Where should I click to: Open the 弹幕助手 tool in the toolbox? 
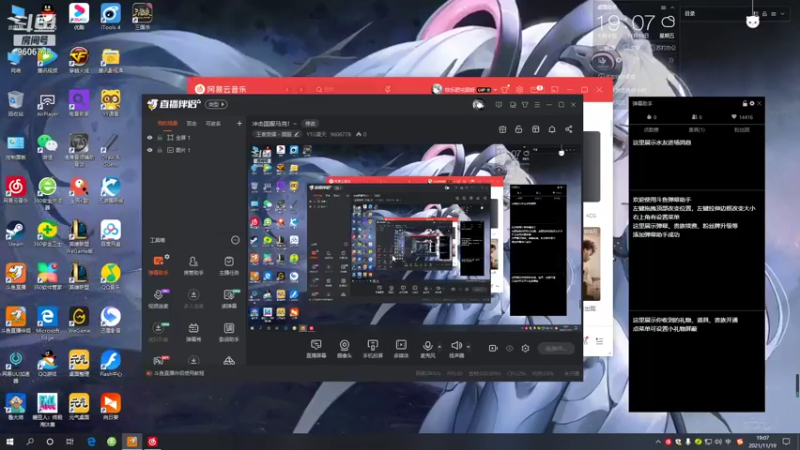(158, 266)
